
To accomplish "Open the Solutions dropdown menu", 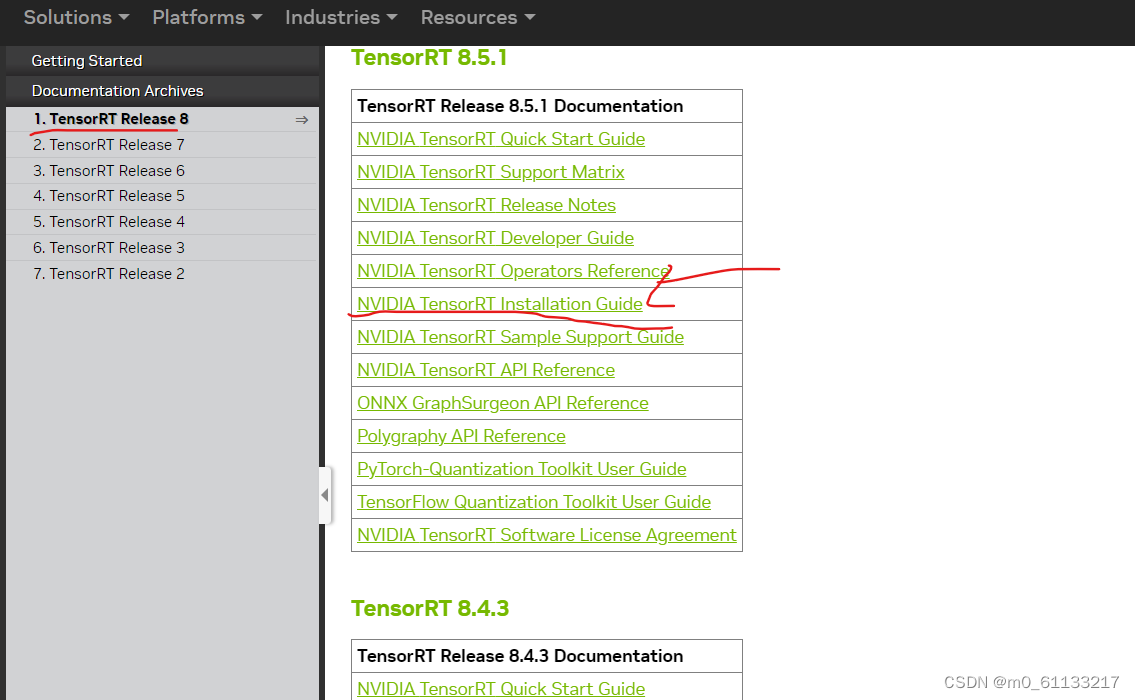I will [76, 17].
